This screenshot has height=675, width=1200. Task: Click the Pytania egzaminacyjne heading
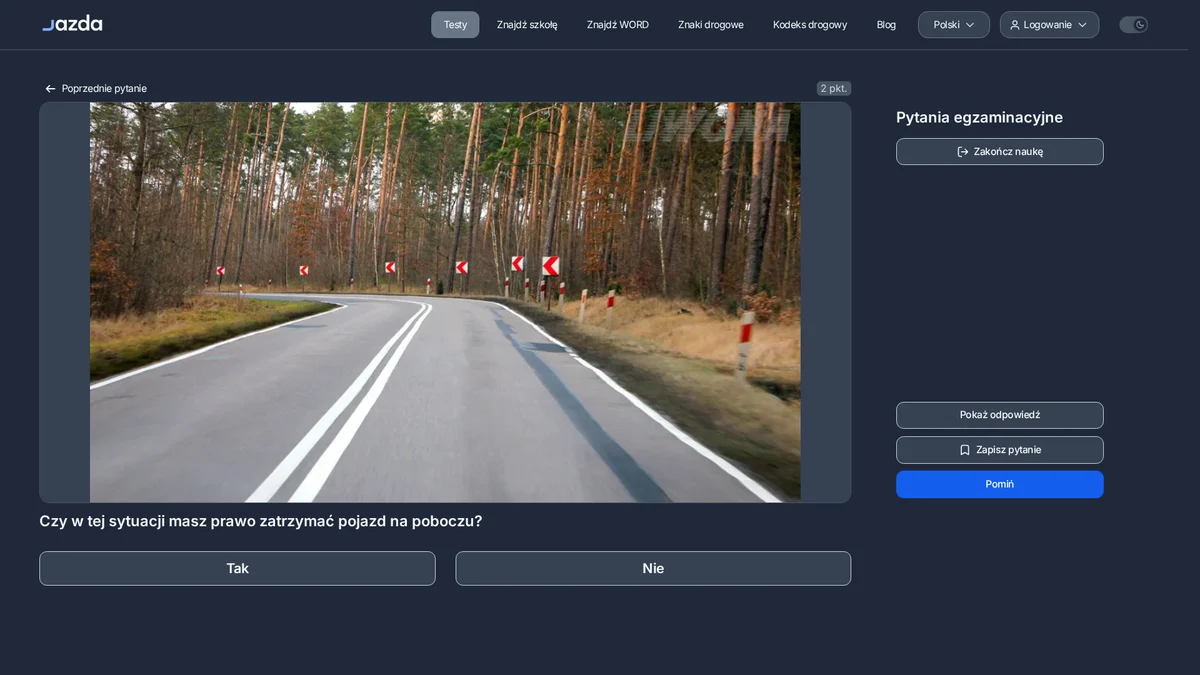[x=979, y=118]
